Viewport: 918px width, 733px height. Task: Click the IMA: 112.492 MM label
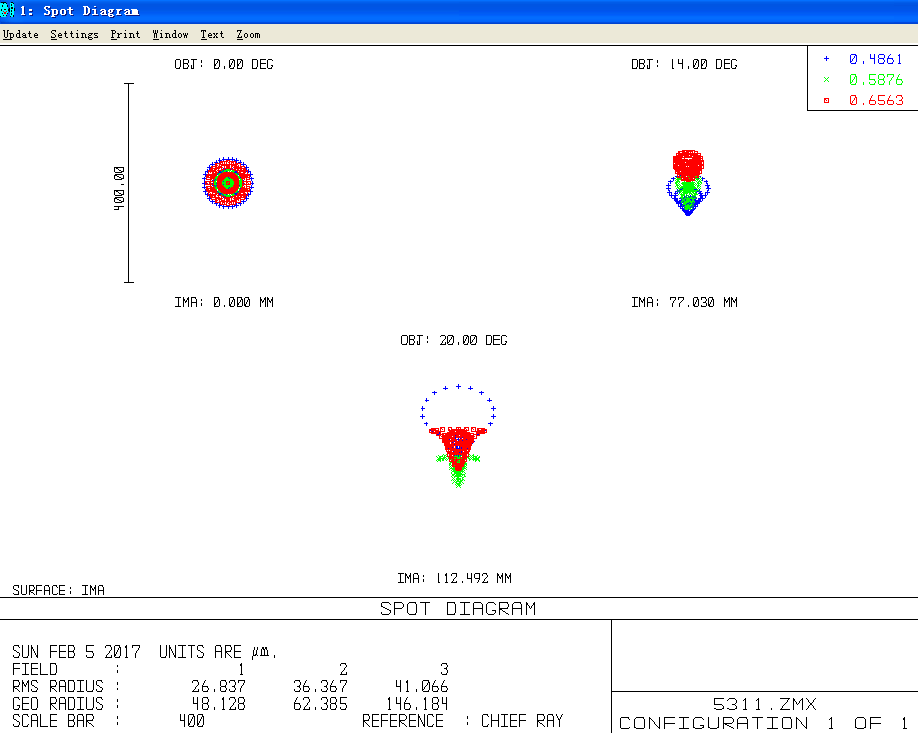(454, 578)
